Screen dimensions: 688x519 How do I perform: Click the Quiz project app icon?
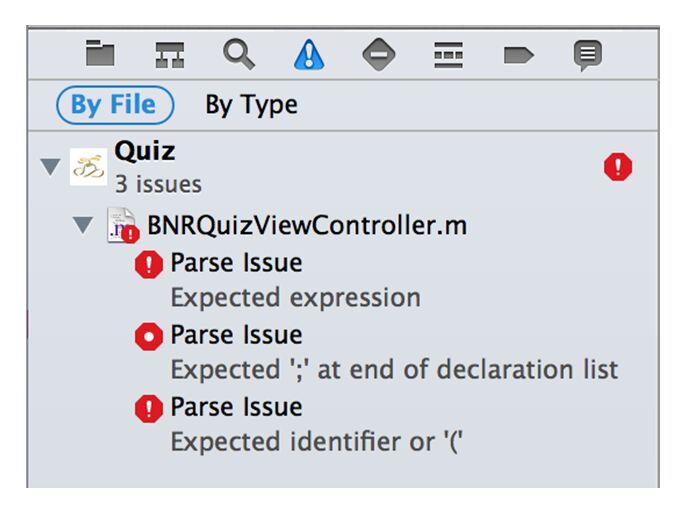(88, 167)
